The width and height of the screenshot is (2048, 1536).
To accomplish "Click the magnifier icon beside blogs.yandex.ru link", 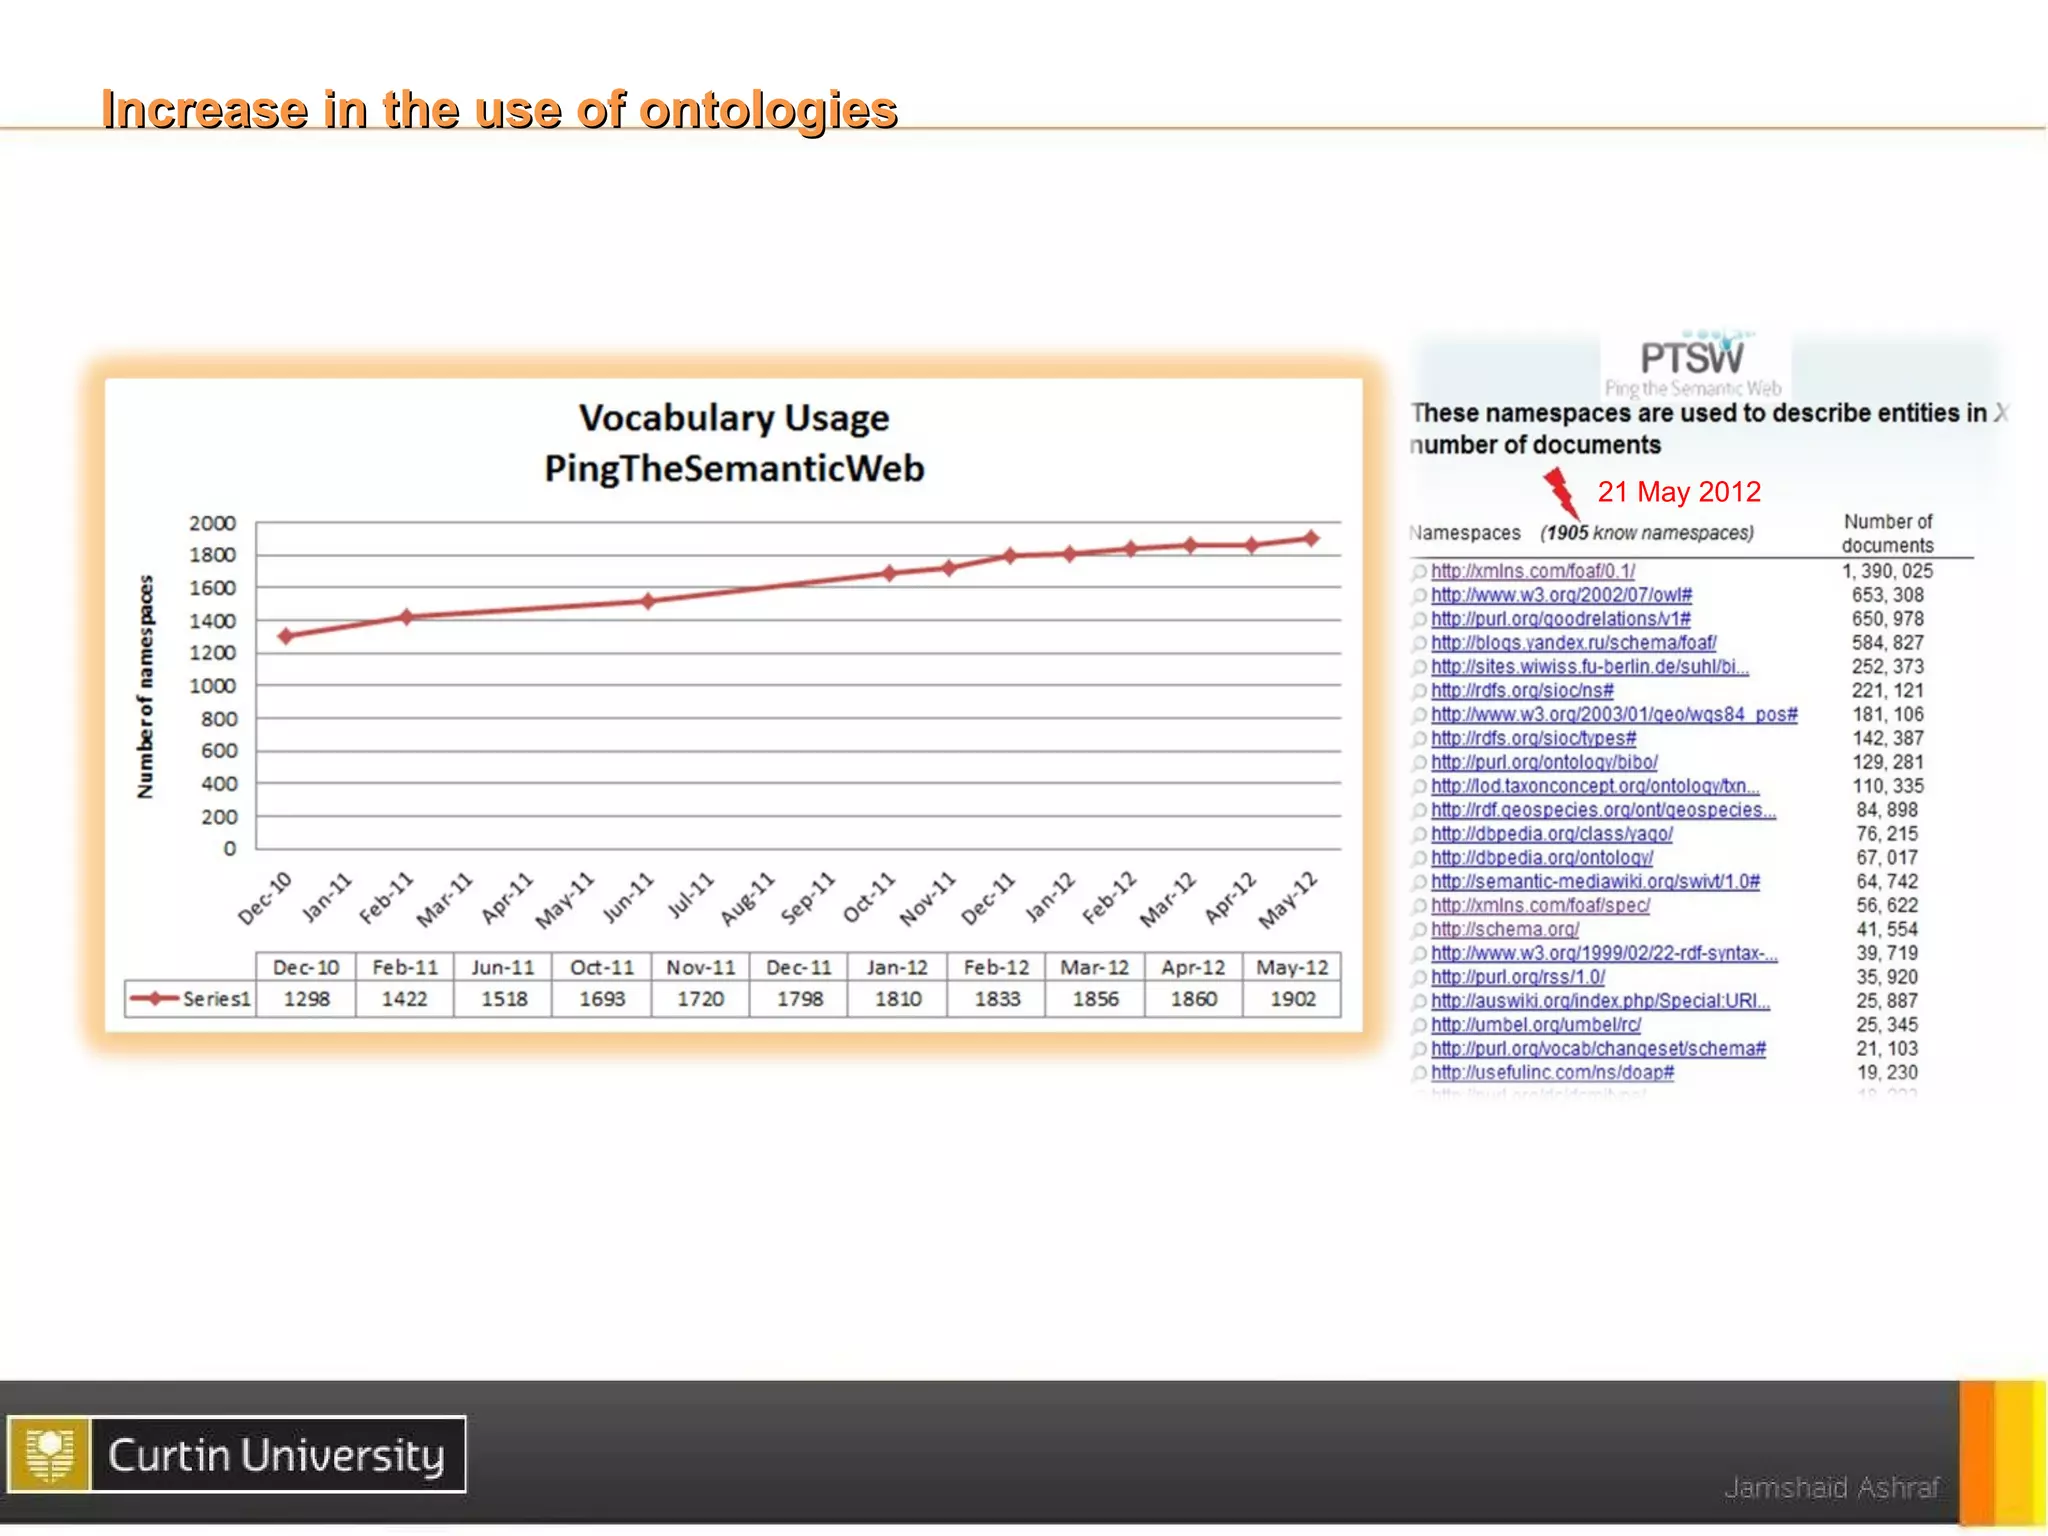I will coord(1419,644).
